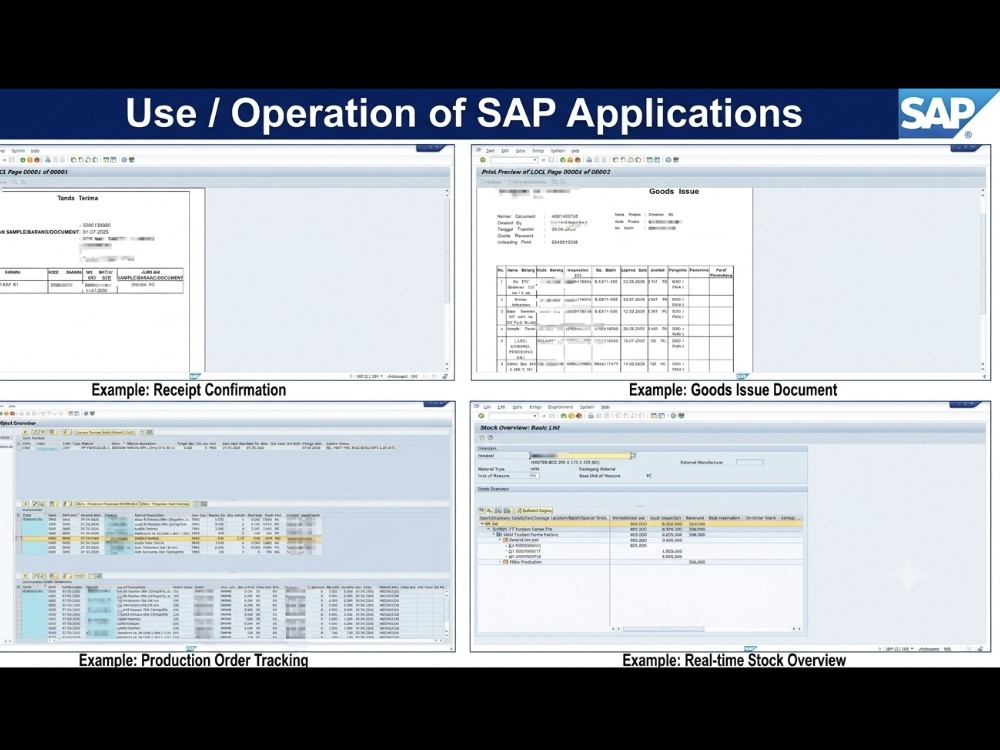Click first tree toolbar icon left of Detailed Display
The image size is (1000, 750).
tap(482, 510)
